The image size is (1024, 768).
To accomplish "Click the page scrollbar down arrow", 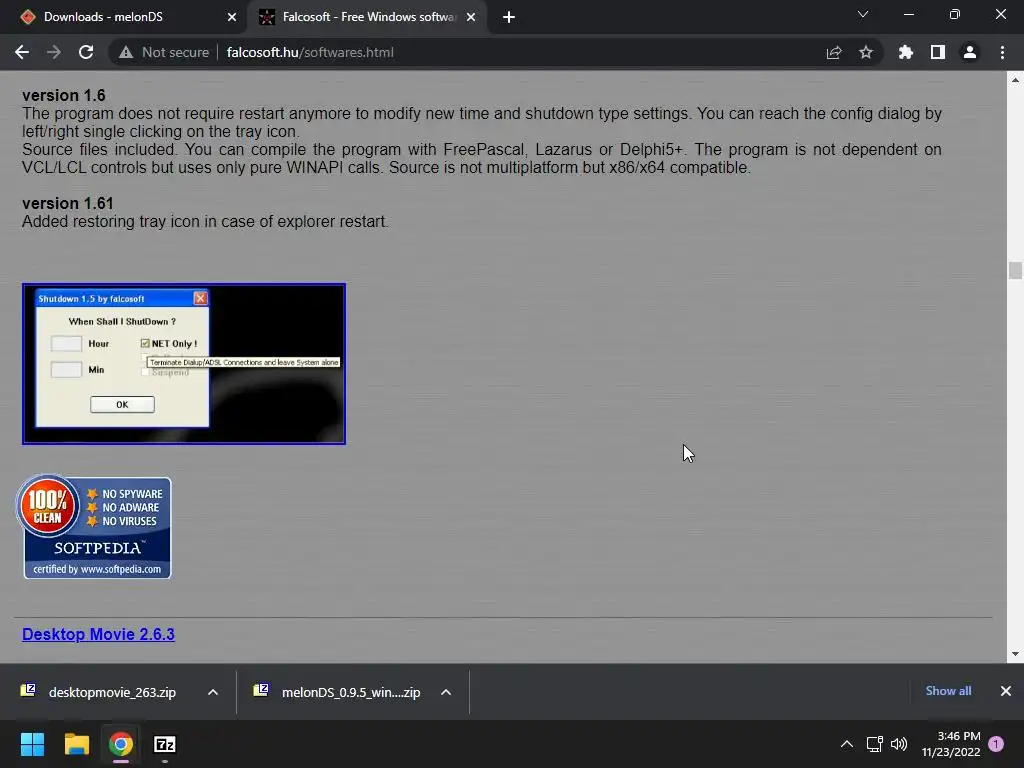I will point(1015,654).
